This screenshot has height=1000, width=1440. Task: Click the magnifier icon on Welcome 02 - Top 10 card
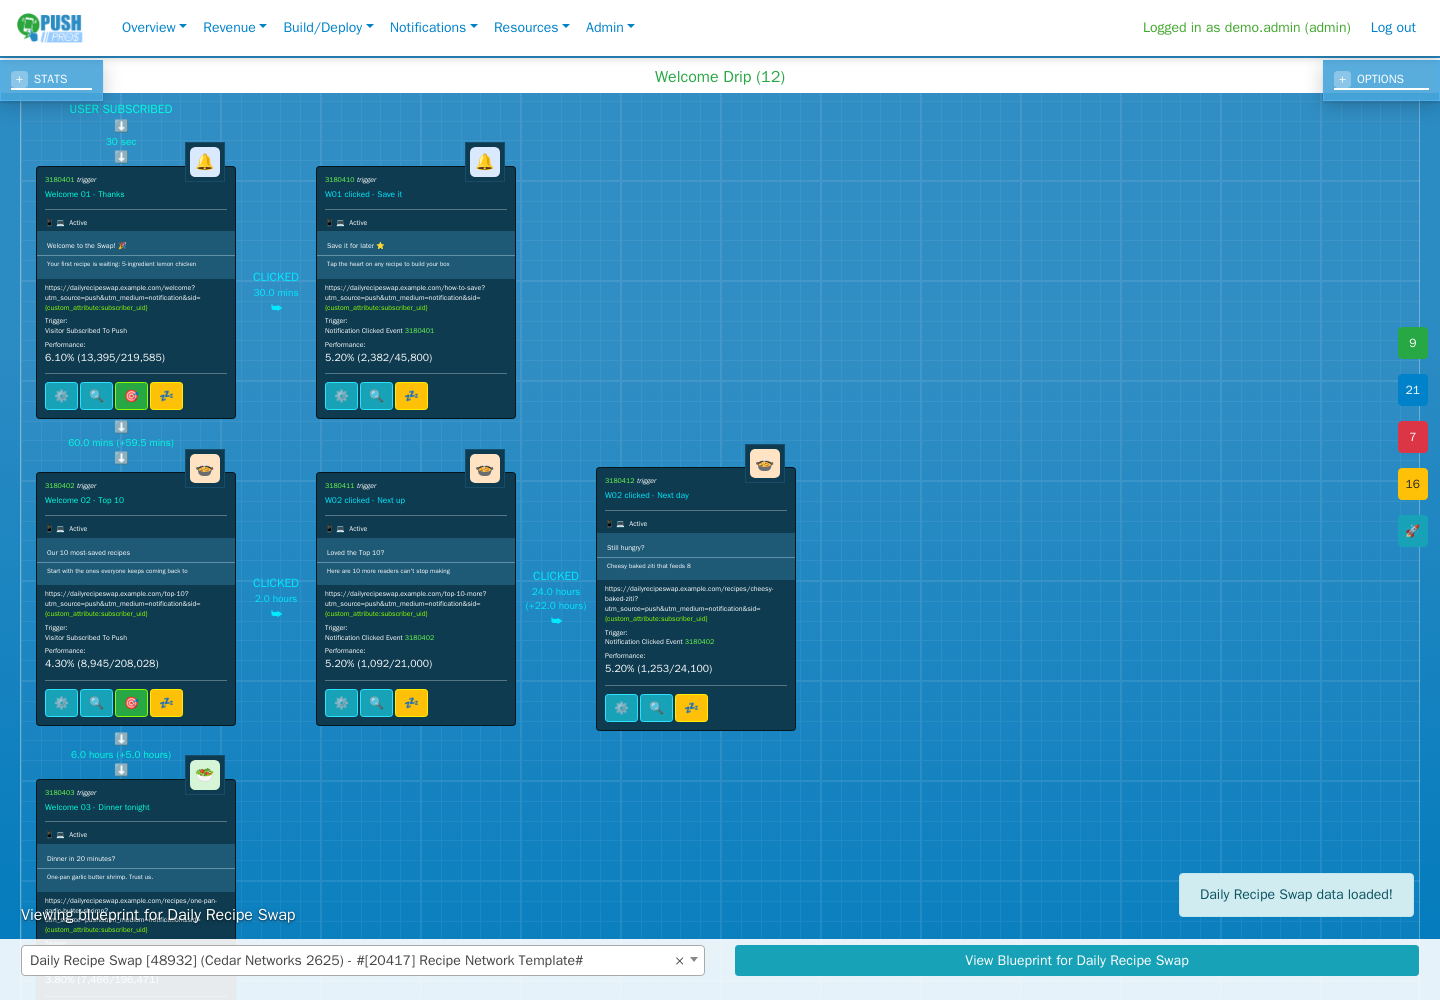click(x=96, y=703)
